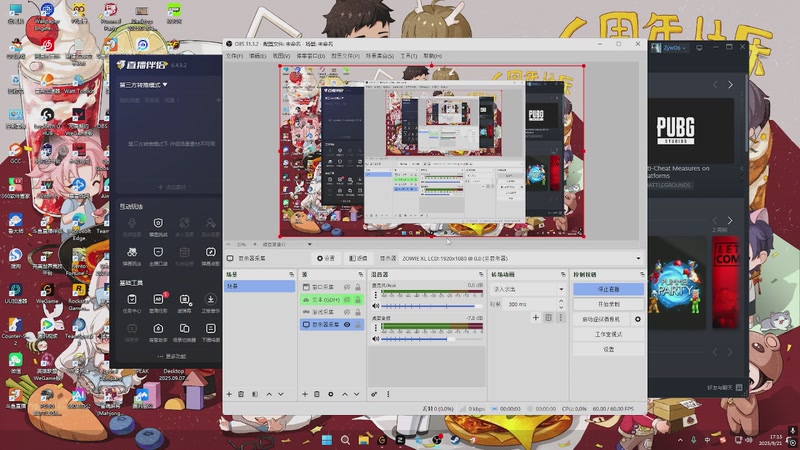
Task: Open source properties gear in Sources toolbar
Action: [331, 394]
